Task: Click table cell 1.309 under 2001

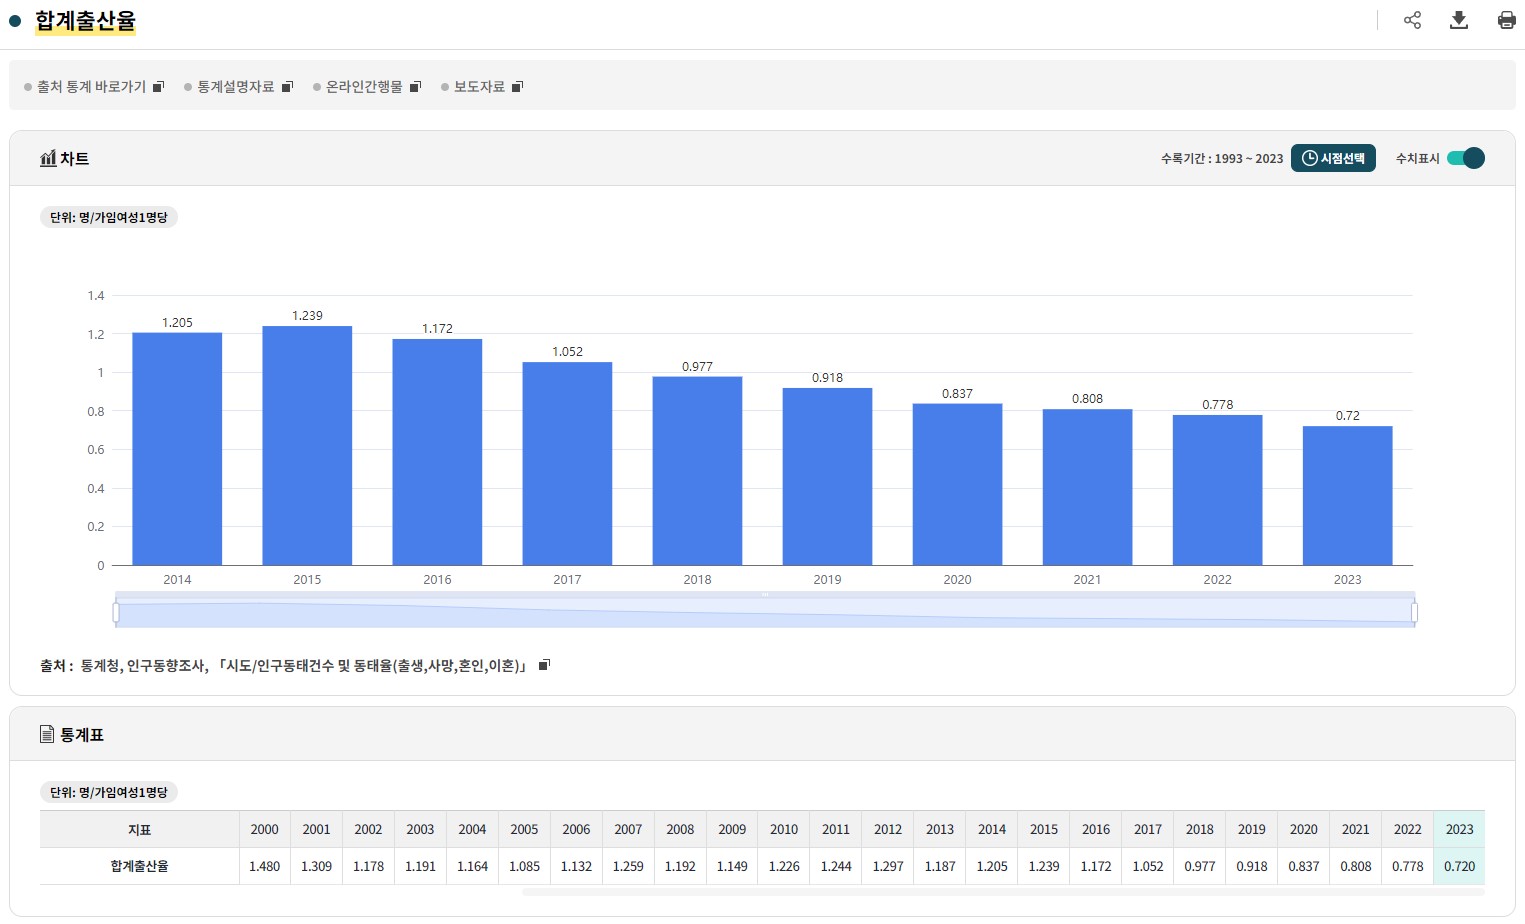Action: pos(316,866)
